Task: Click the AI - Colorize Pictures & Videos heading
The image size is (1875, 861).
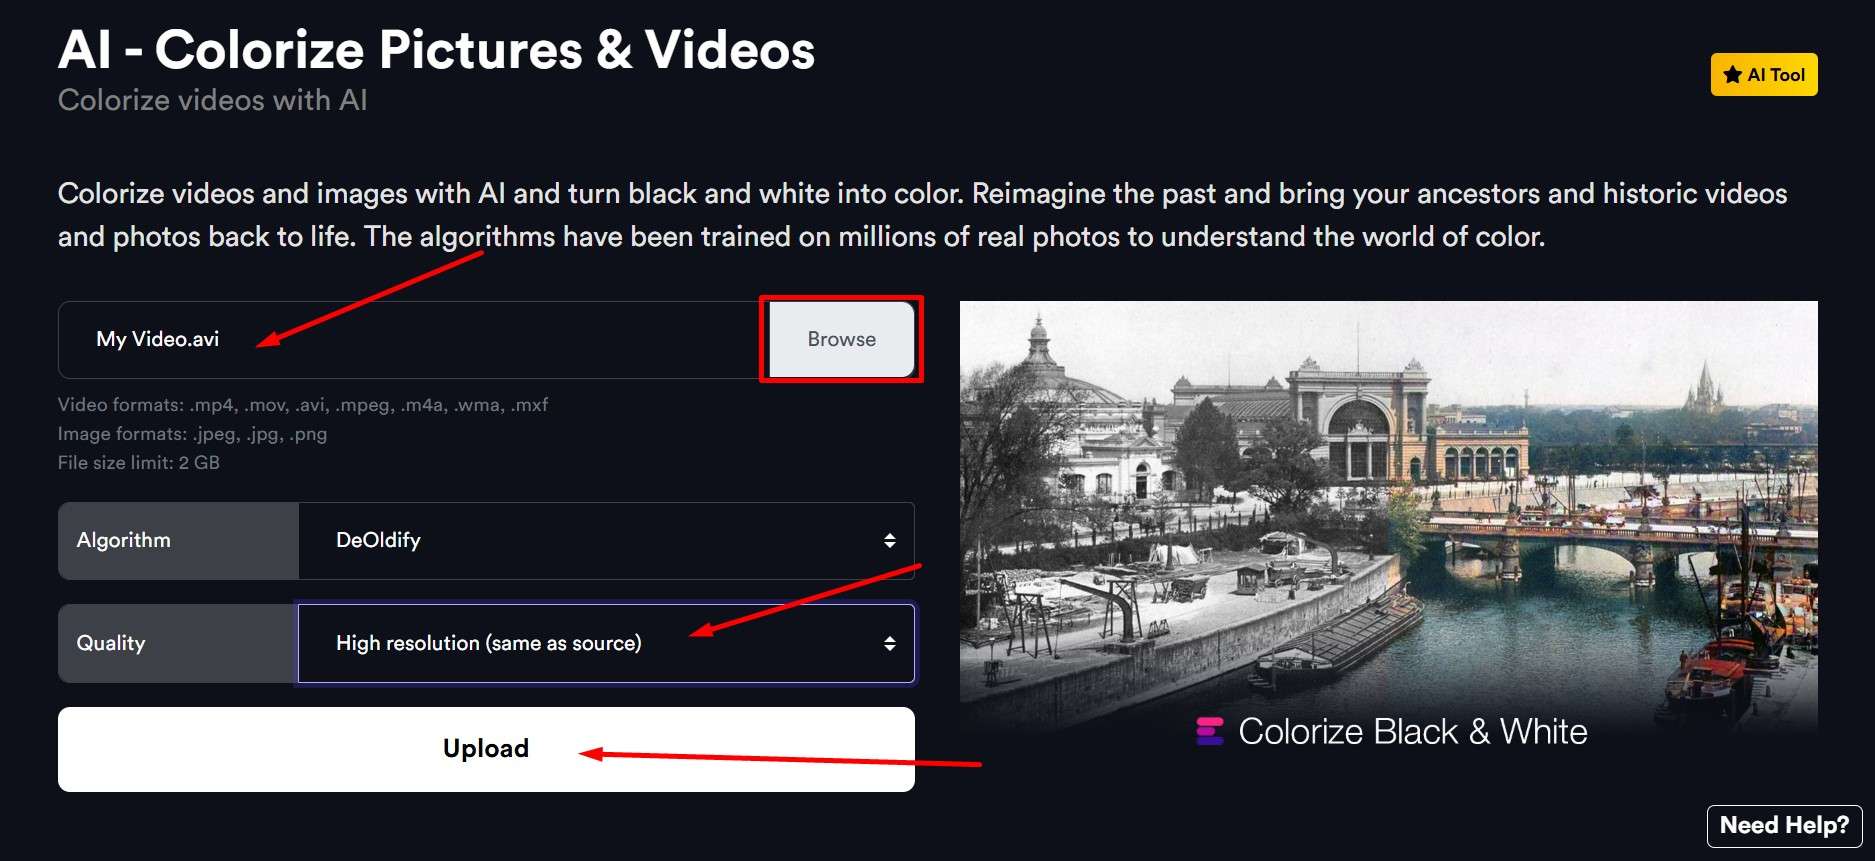Action: [x=436, y=50]
